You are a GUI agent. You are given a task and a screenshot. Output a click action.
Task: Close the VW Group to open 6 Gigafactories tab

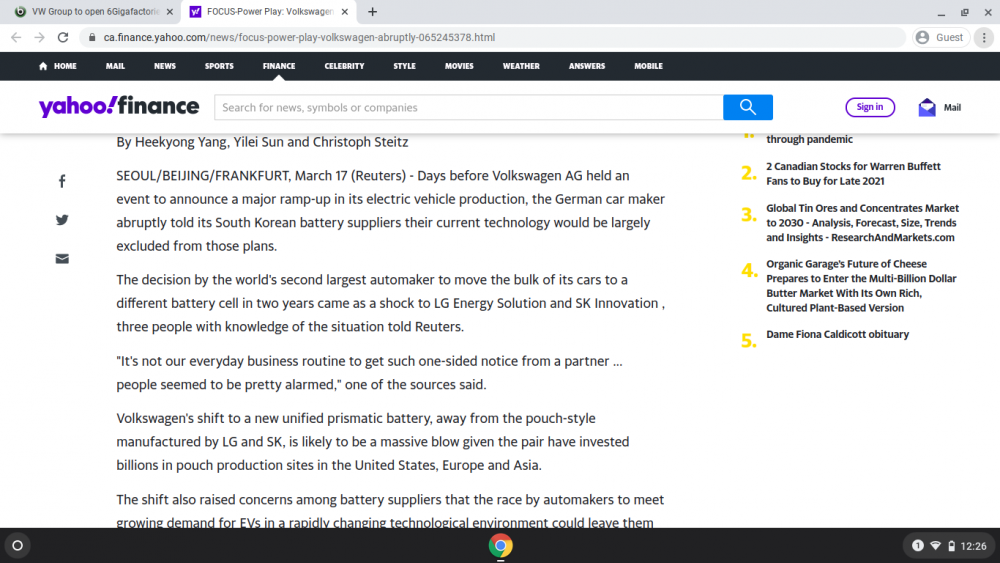170,11
